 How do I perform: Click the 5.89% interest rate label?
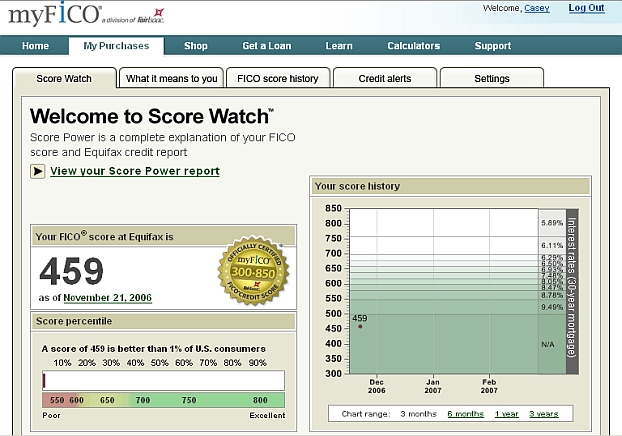tap(552, 223)
